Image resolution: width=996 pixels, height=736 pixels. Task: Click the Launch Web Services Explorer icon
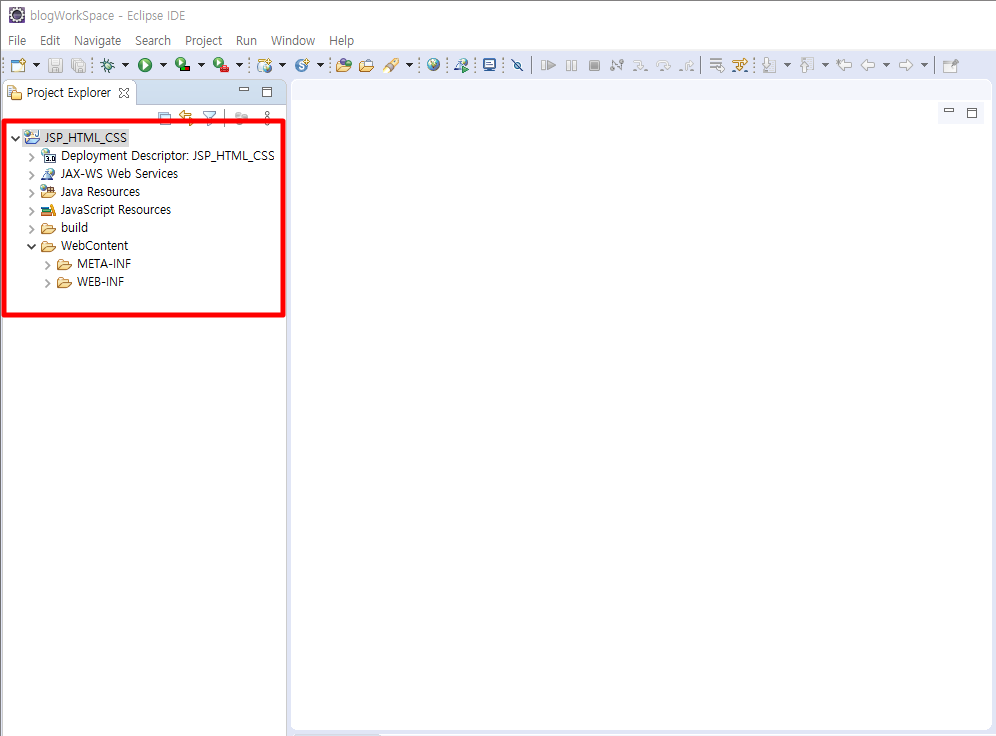pyautogui.click(x=462, y=65)
